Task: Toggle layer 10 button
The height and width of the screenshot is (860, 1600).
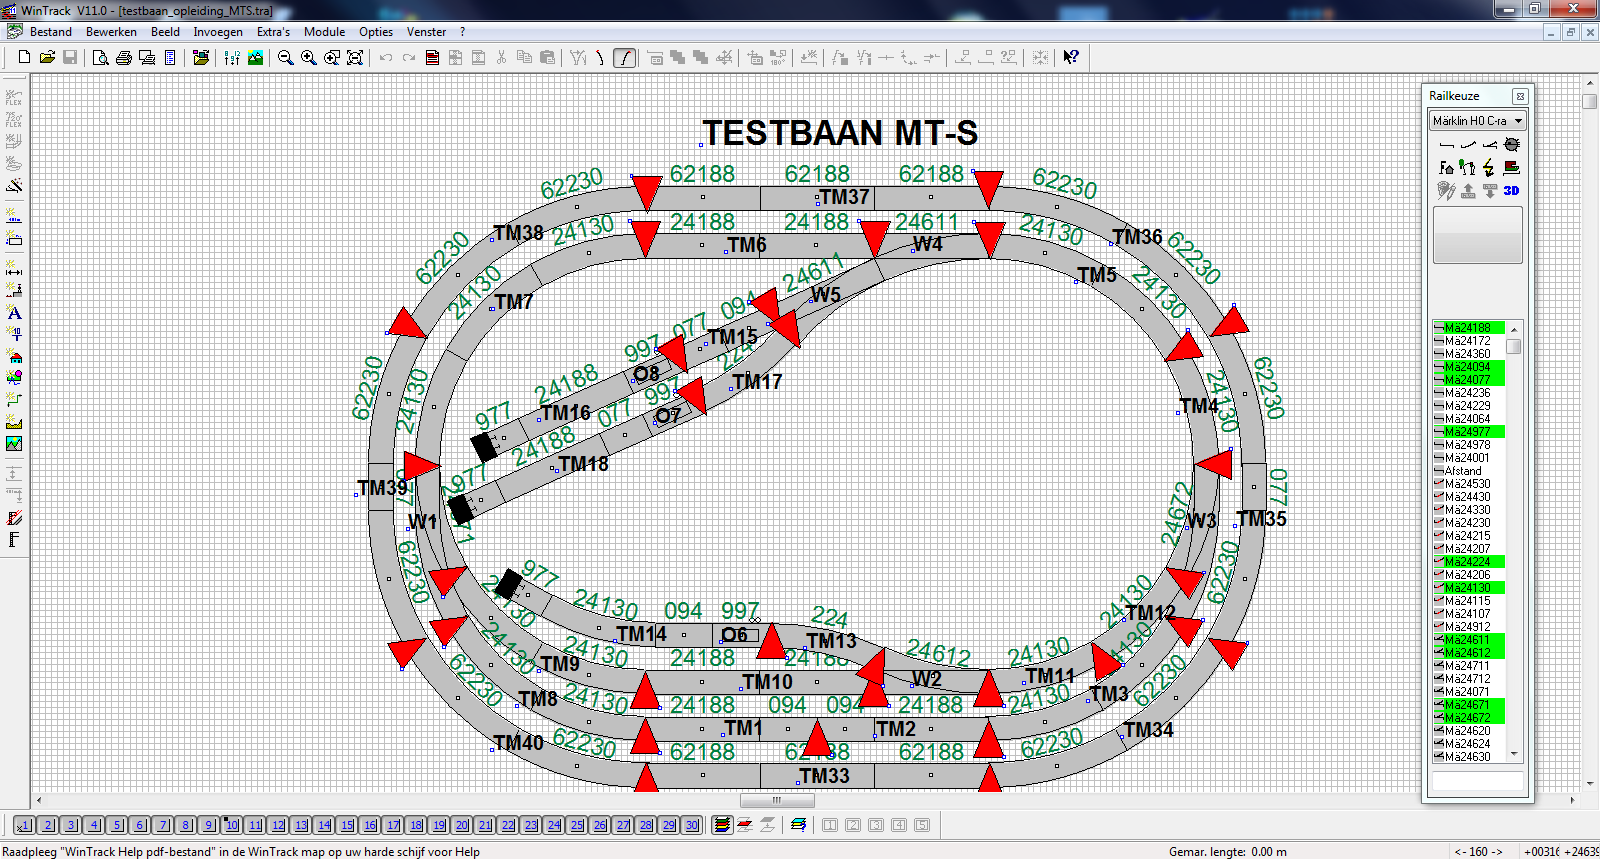Action: tap(232, 825)
